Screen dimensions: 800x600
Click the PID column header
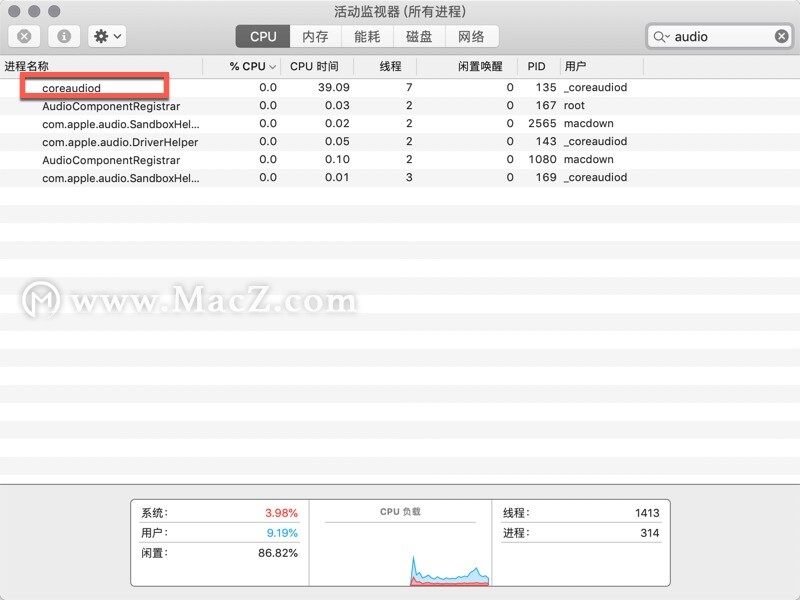(x=537, y=66)
